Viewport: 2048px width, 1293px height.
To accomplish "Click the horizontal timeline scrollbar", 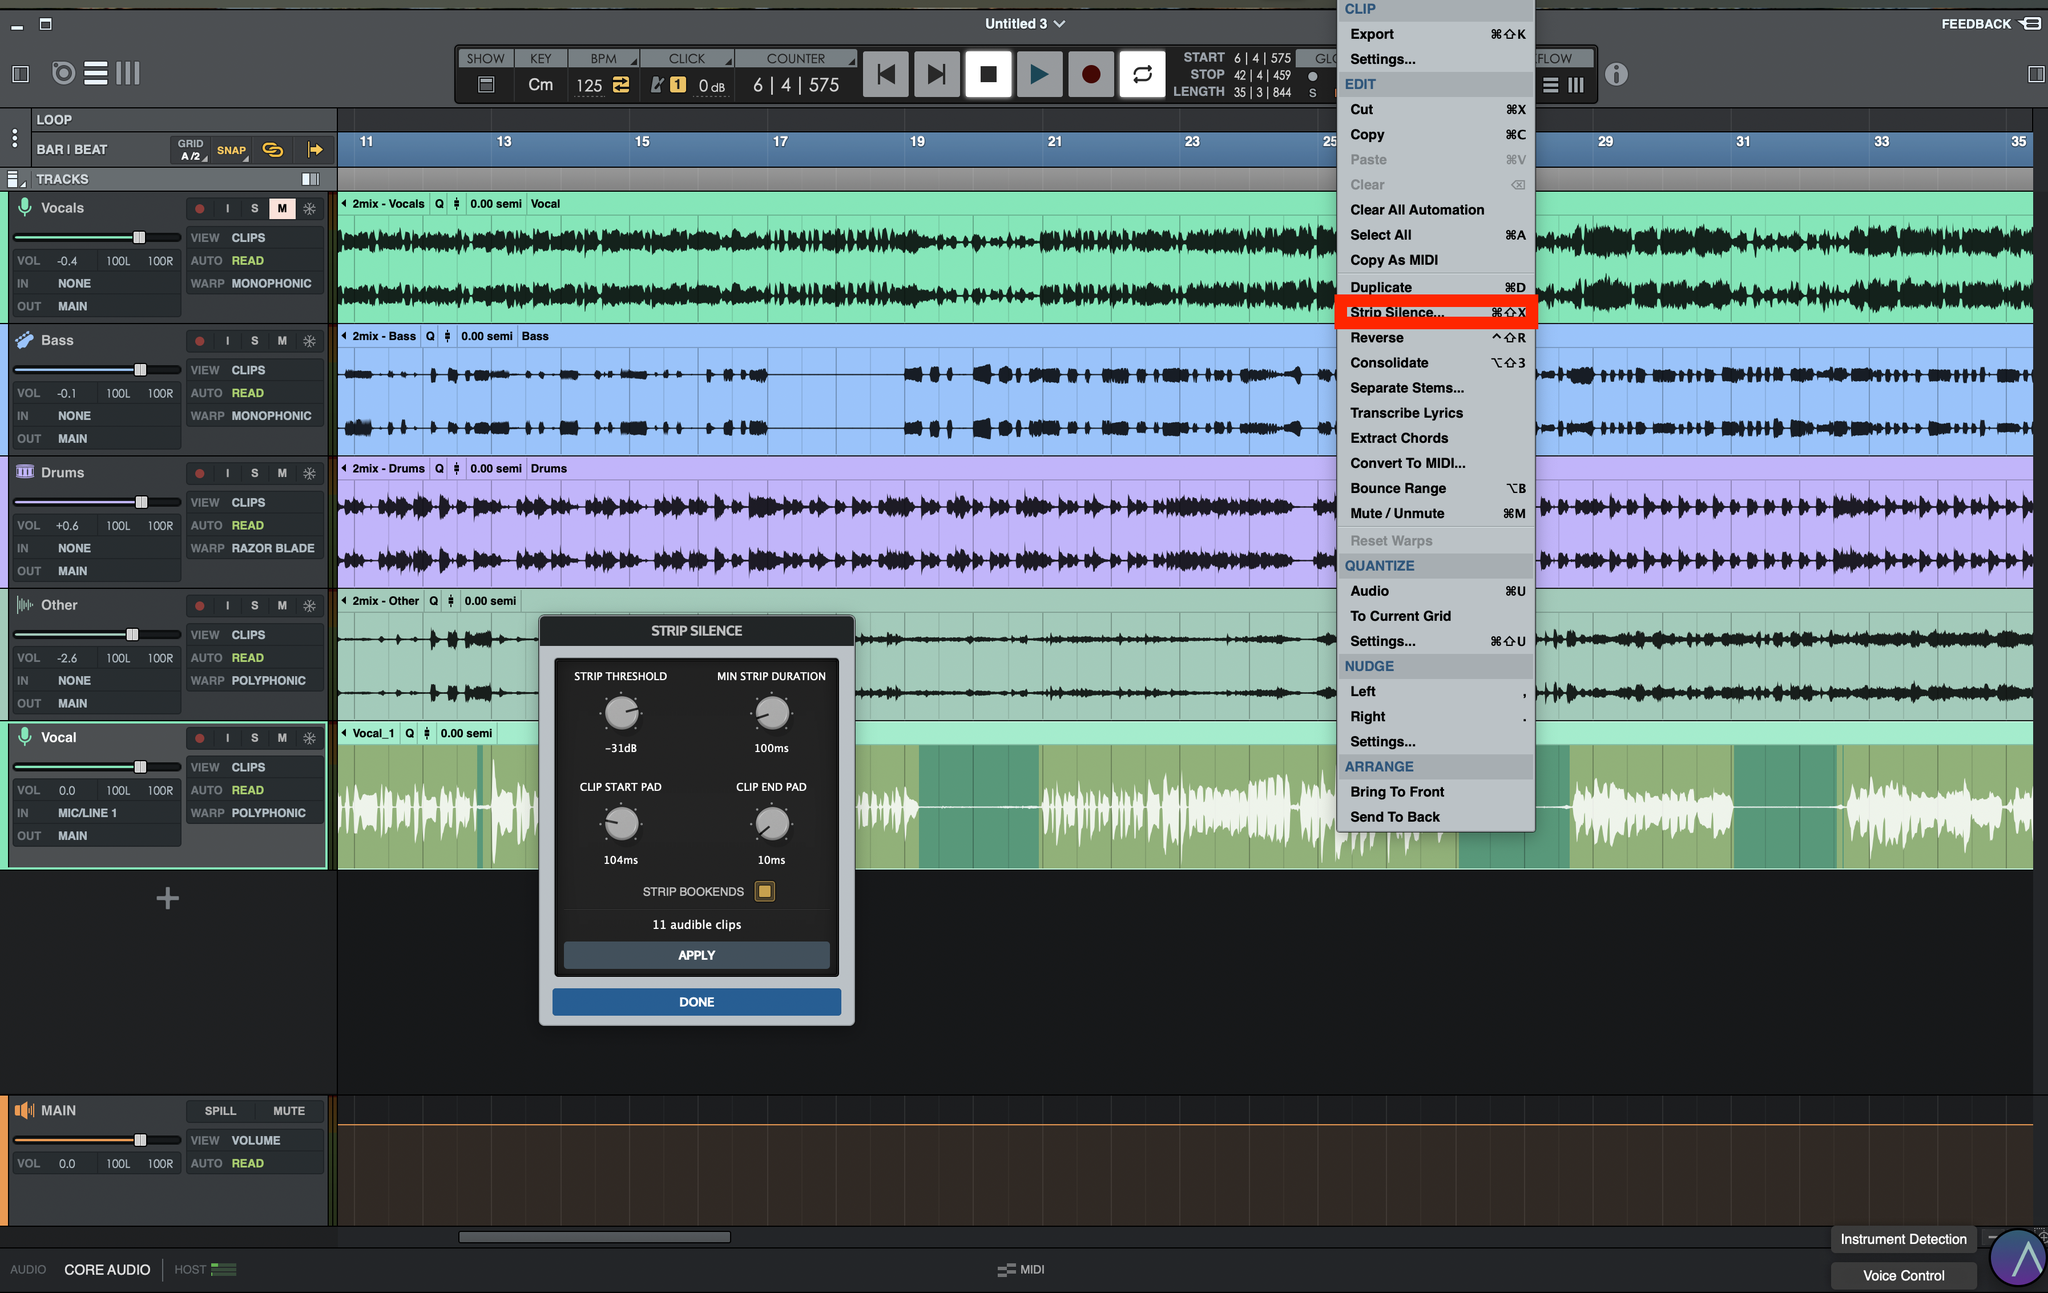I will pyautogui.click(x=594, y=1237).
